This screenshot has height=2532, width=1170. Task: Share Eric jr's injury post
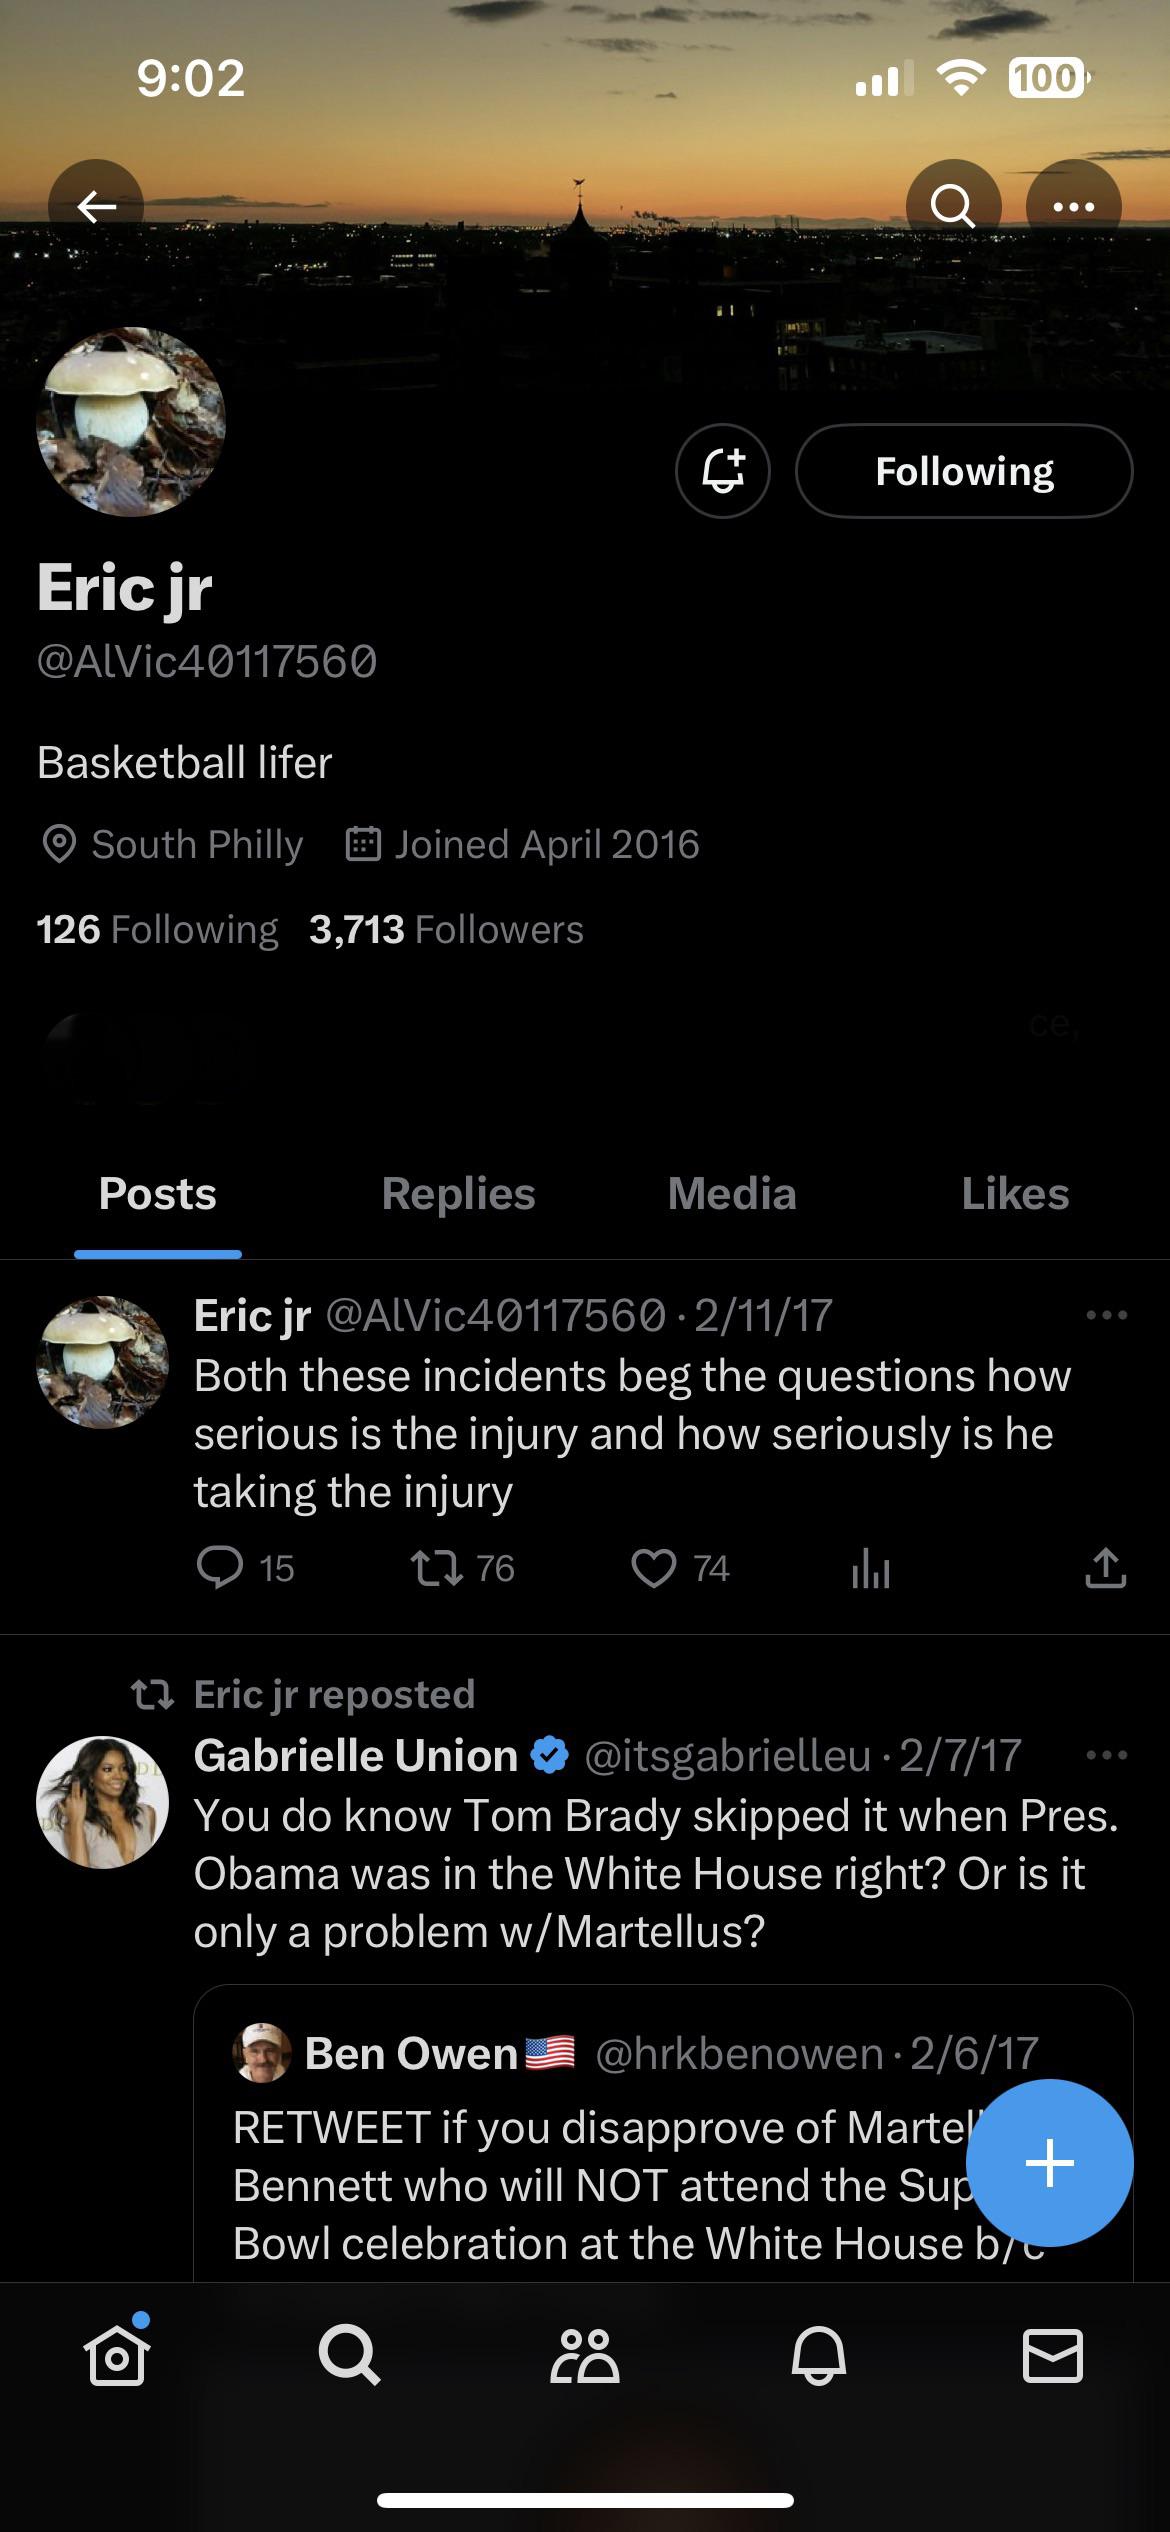[1105, 1568]
